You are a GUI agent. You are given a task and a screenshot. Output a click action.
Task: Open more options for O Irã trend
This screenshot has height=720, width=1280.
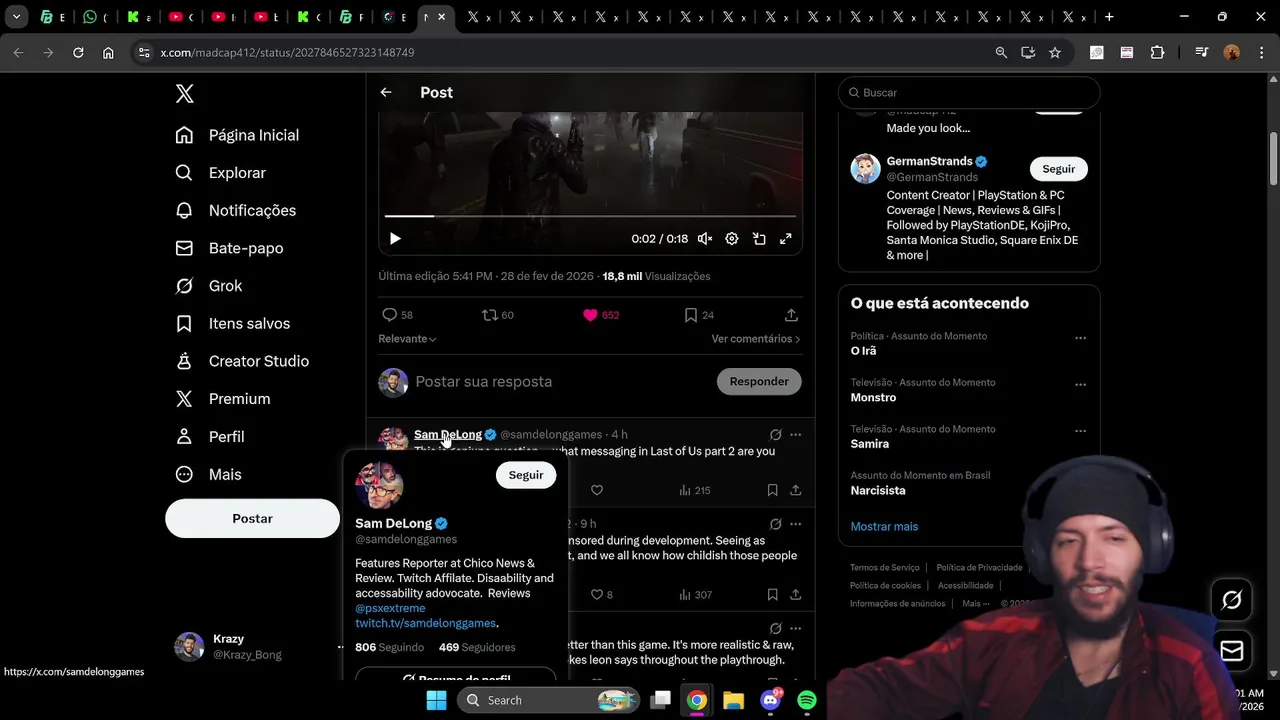(1080, 338)
